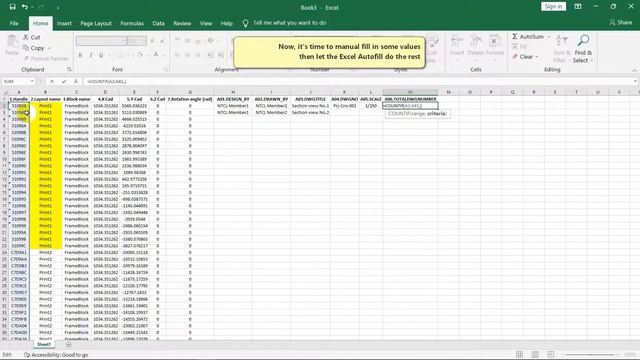Click Bottom Align icon
The width and height of the screenshot is (640, 360).
coord(198,41)
